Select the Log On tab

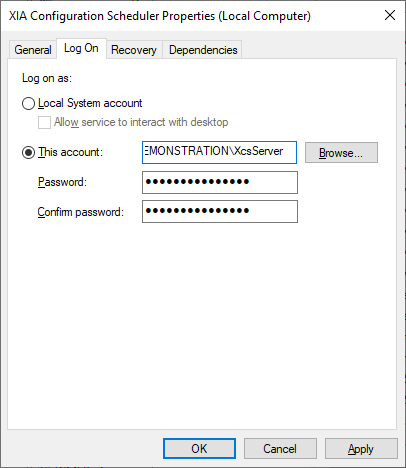coord(81,48)
